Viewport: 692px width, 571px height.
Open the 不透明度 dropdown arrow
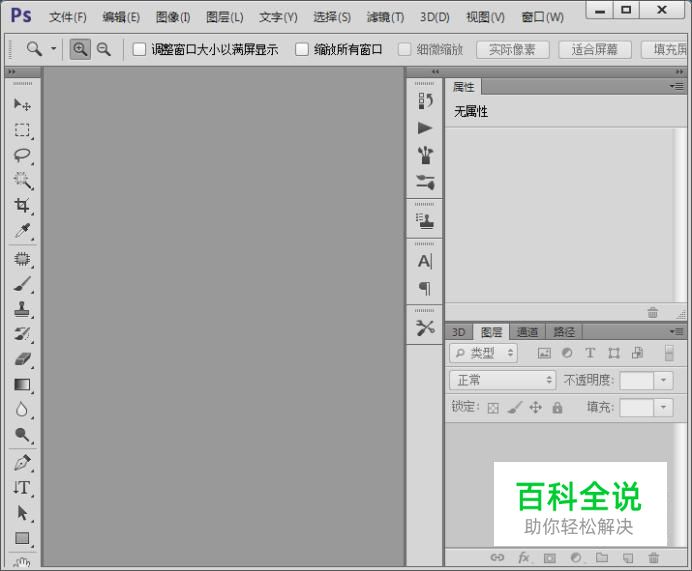pos(663,380)
